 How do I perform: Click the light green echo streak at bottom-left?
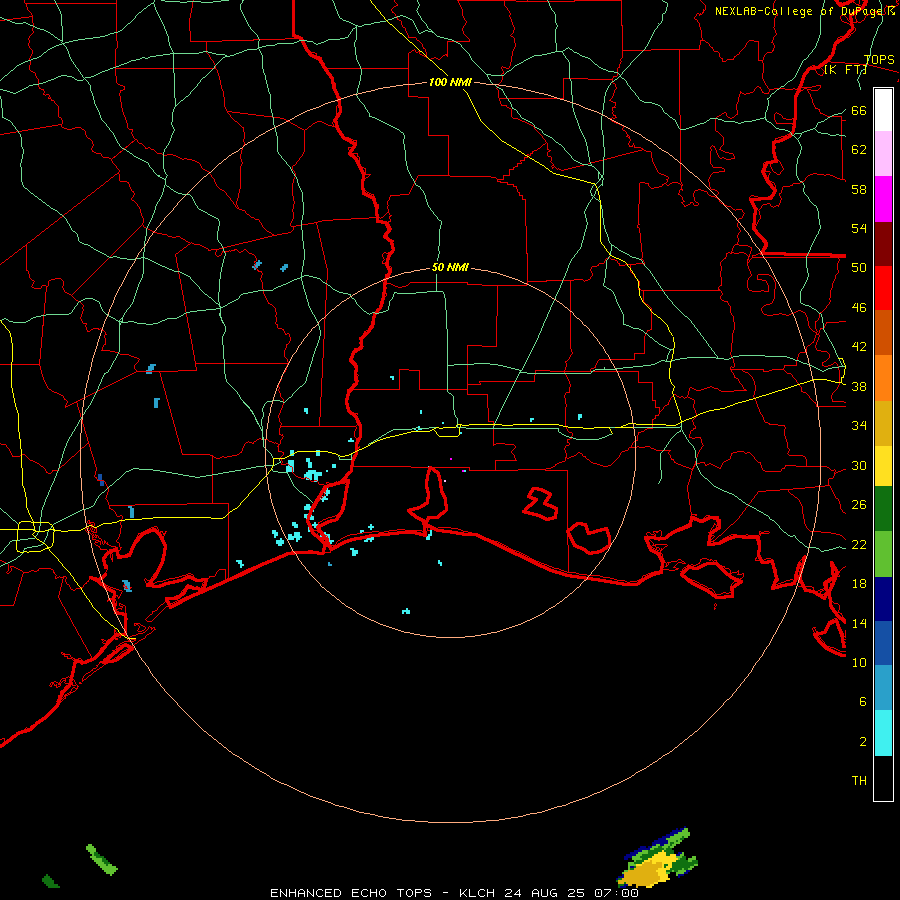click(102, 859)
